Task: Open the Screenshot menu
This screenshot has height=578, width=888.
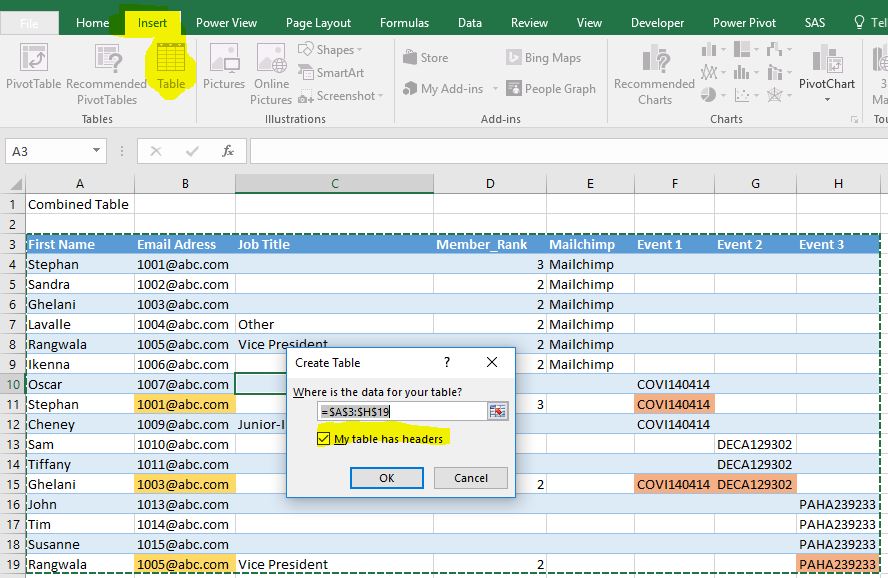Action: pyautogui.click(x=340, y=96)
